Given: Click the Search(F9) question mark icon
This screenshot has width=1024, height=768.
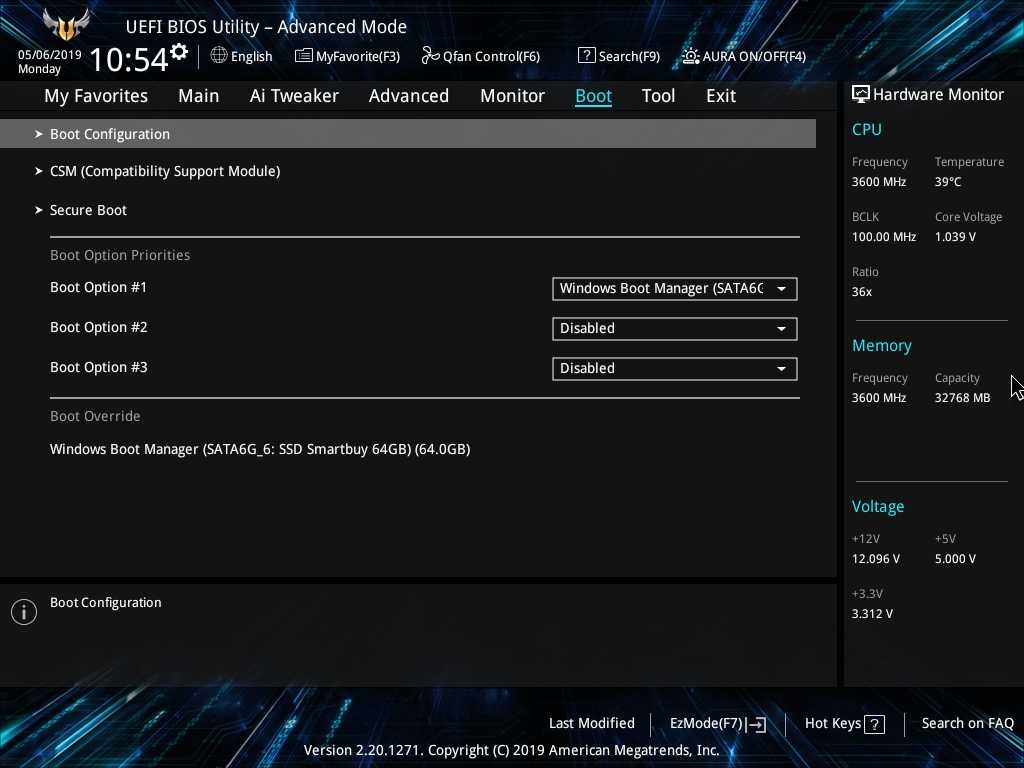Looking at the screenshot, I should tap(587, 56).
